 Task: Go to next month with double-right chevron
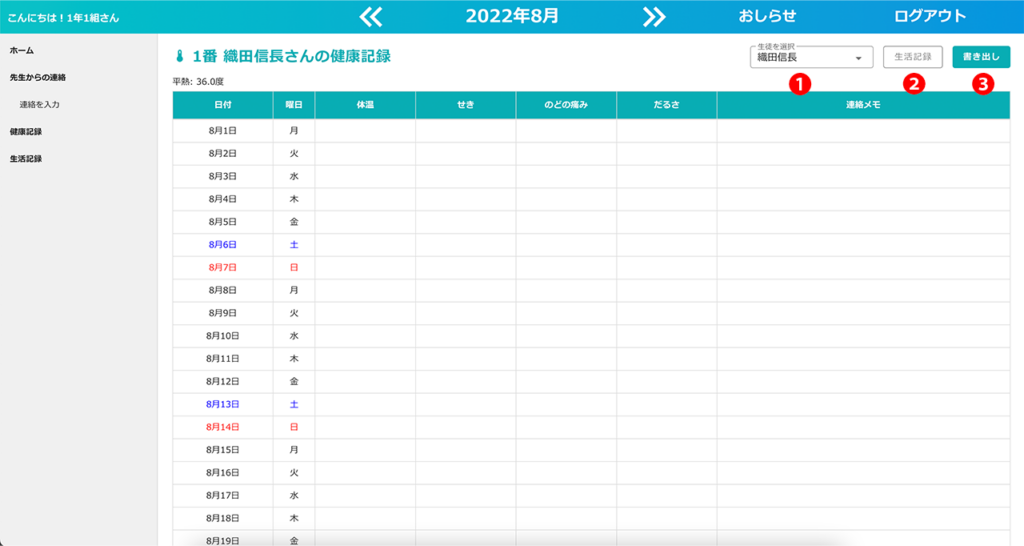point(654,16)
